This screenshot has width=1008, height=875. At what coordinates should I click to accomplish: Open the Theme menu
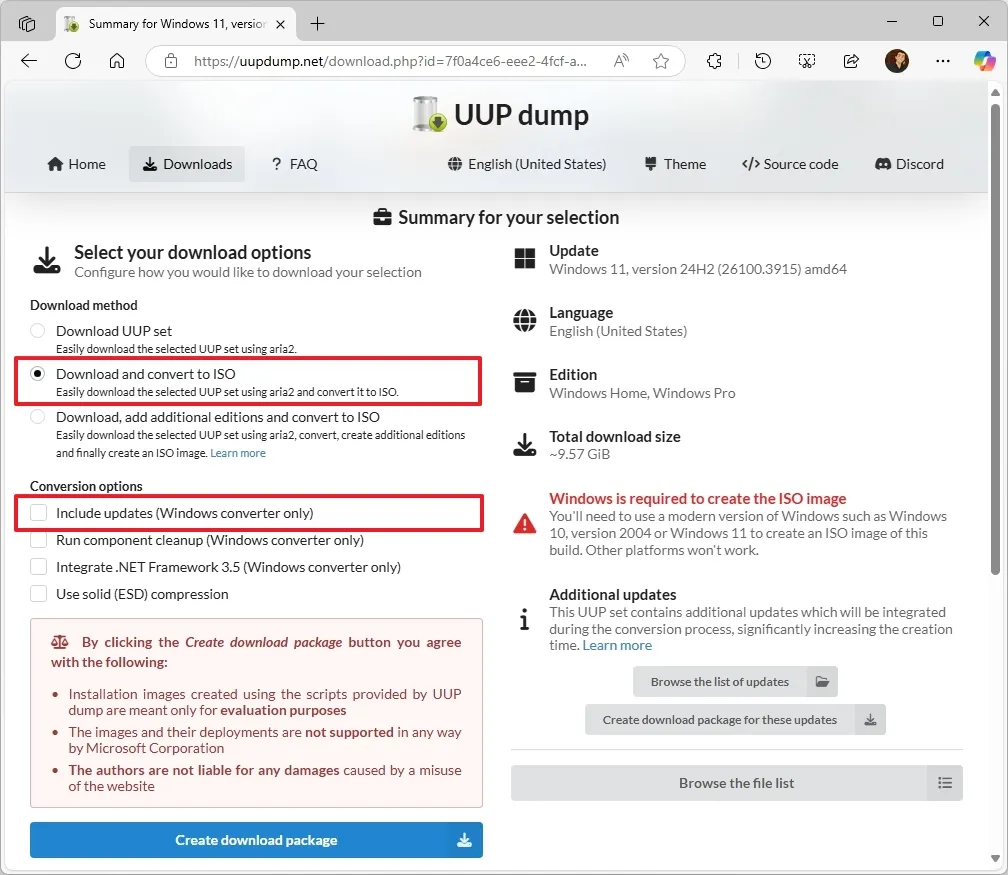pyautogui.click(x=675, y=164)
